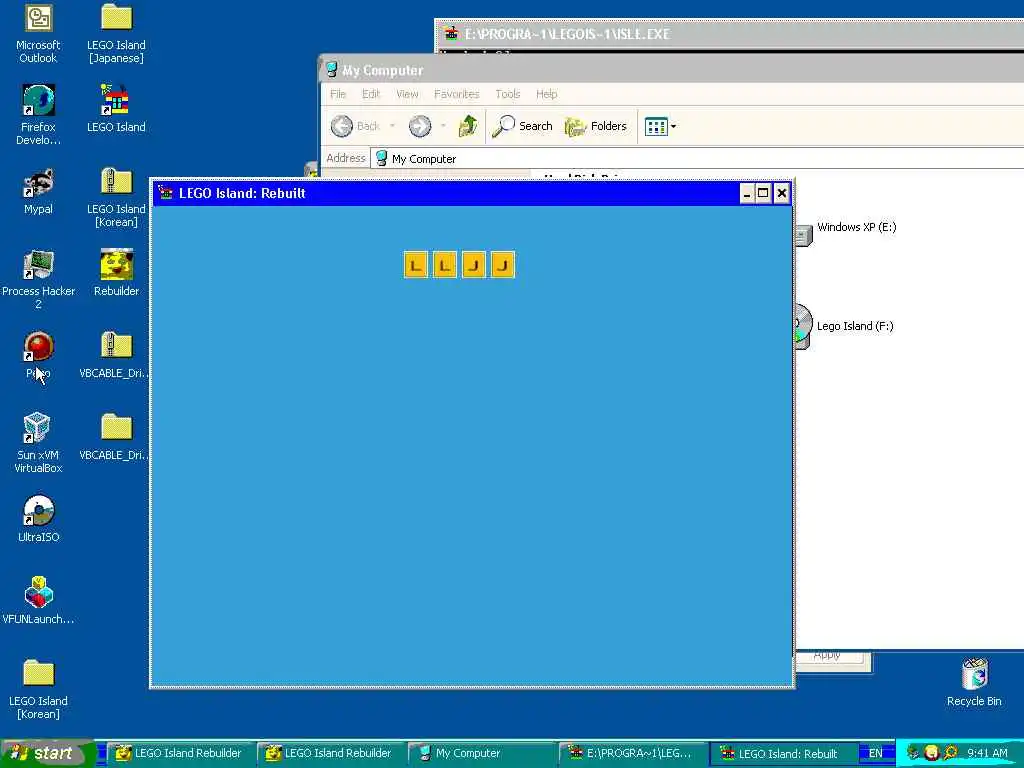Click the Search button in My Computer toolbar
1024x768 pixels.
pos(522,126)
